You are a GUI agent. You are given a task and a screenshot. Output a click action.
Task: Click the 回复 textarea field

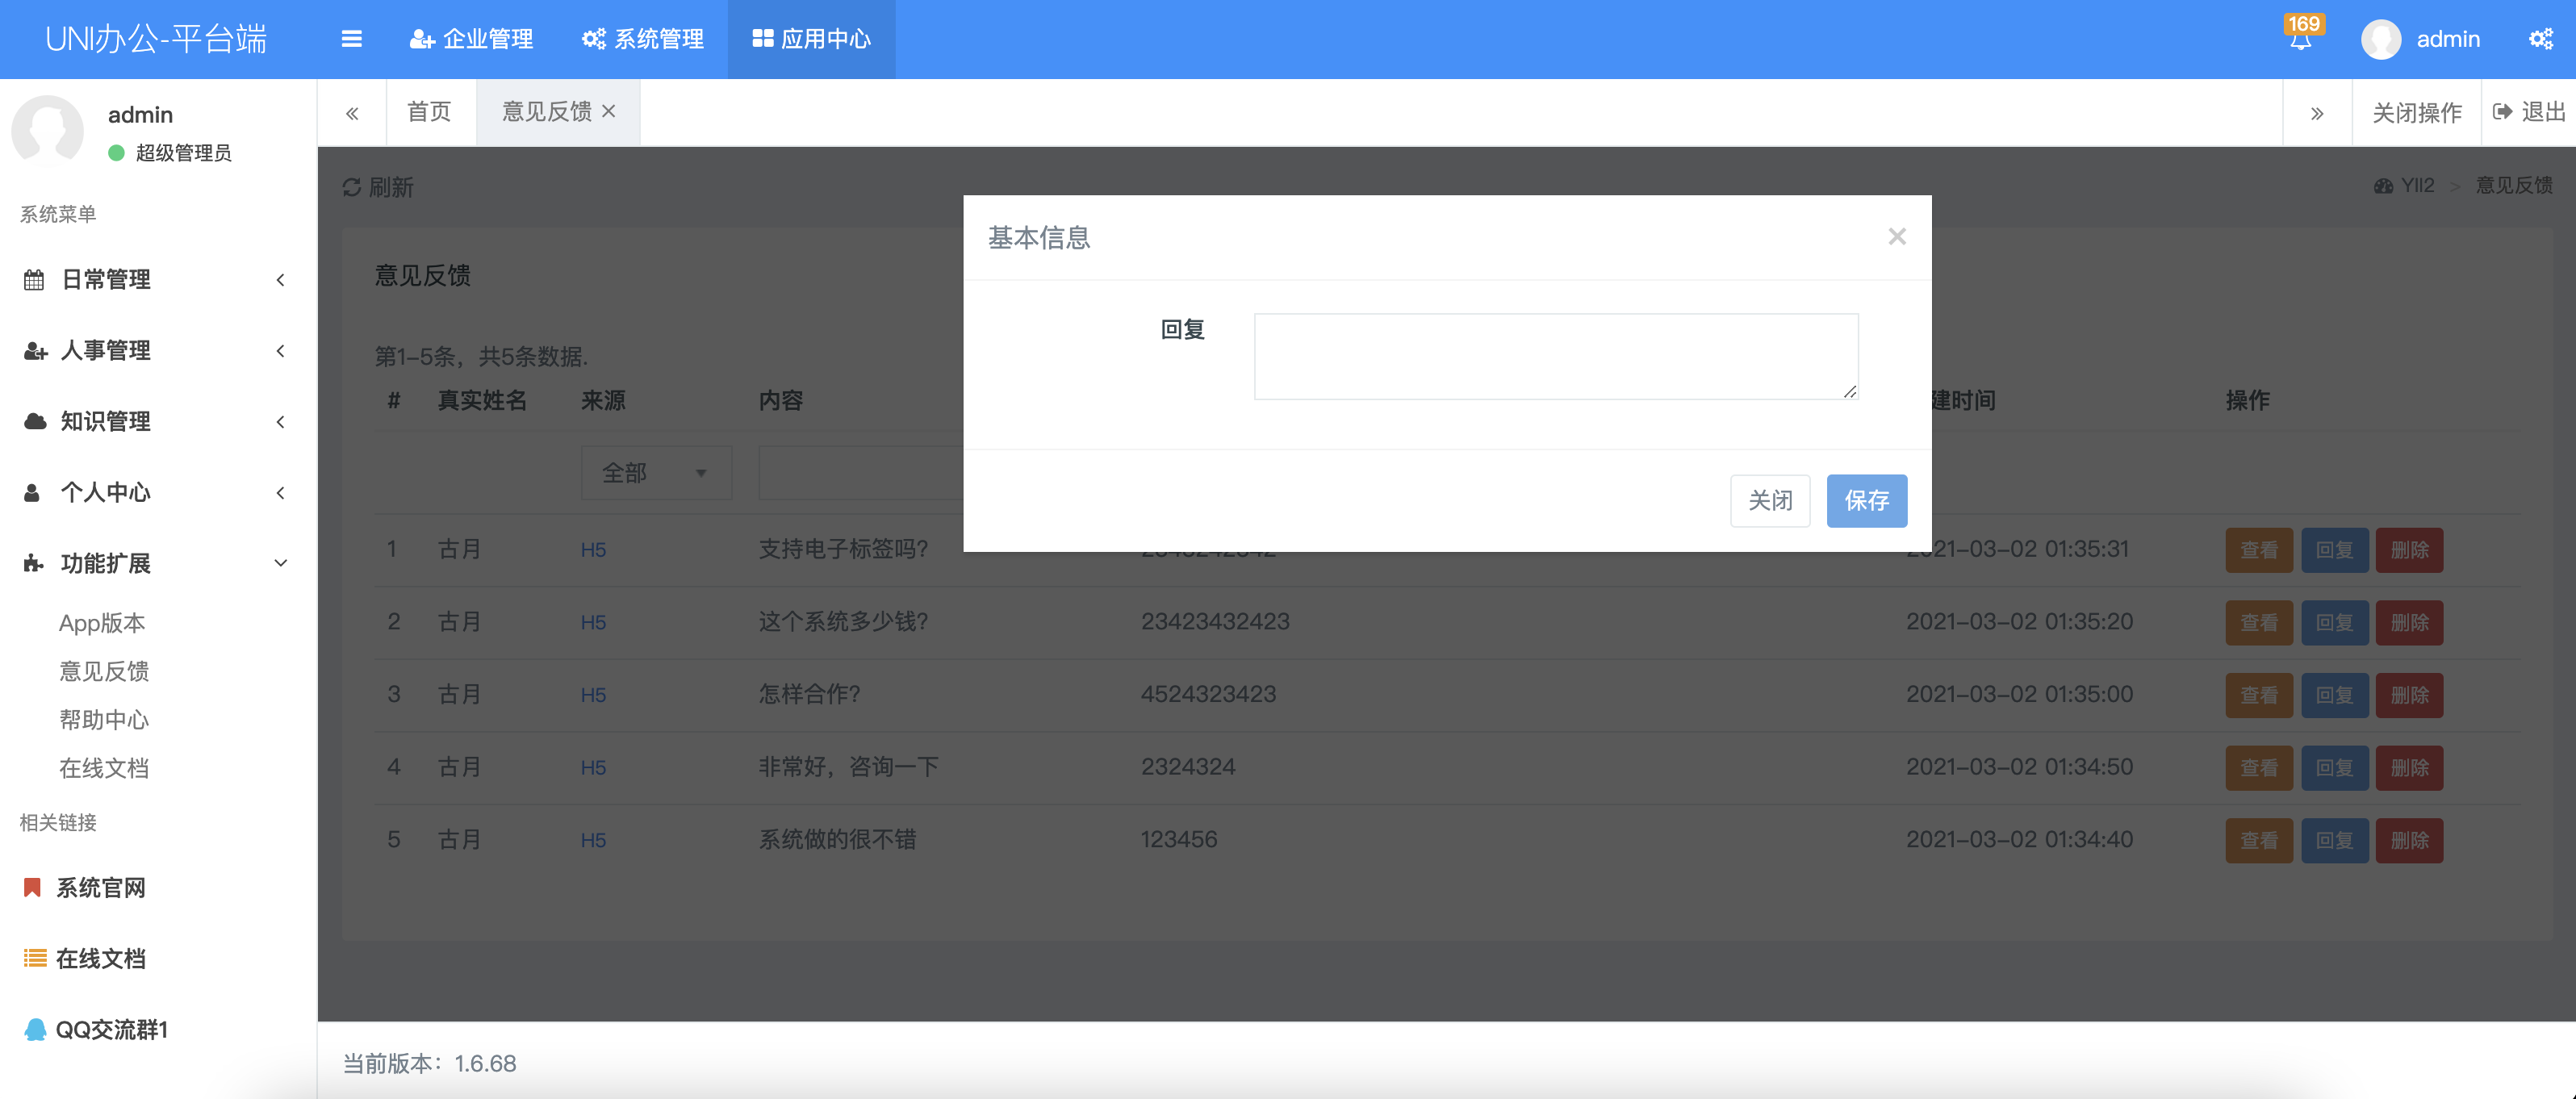click(1555, 357)
